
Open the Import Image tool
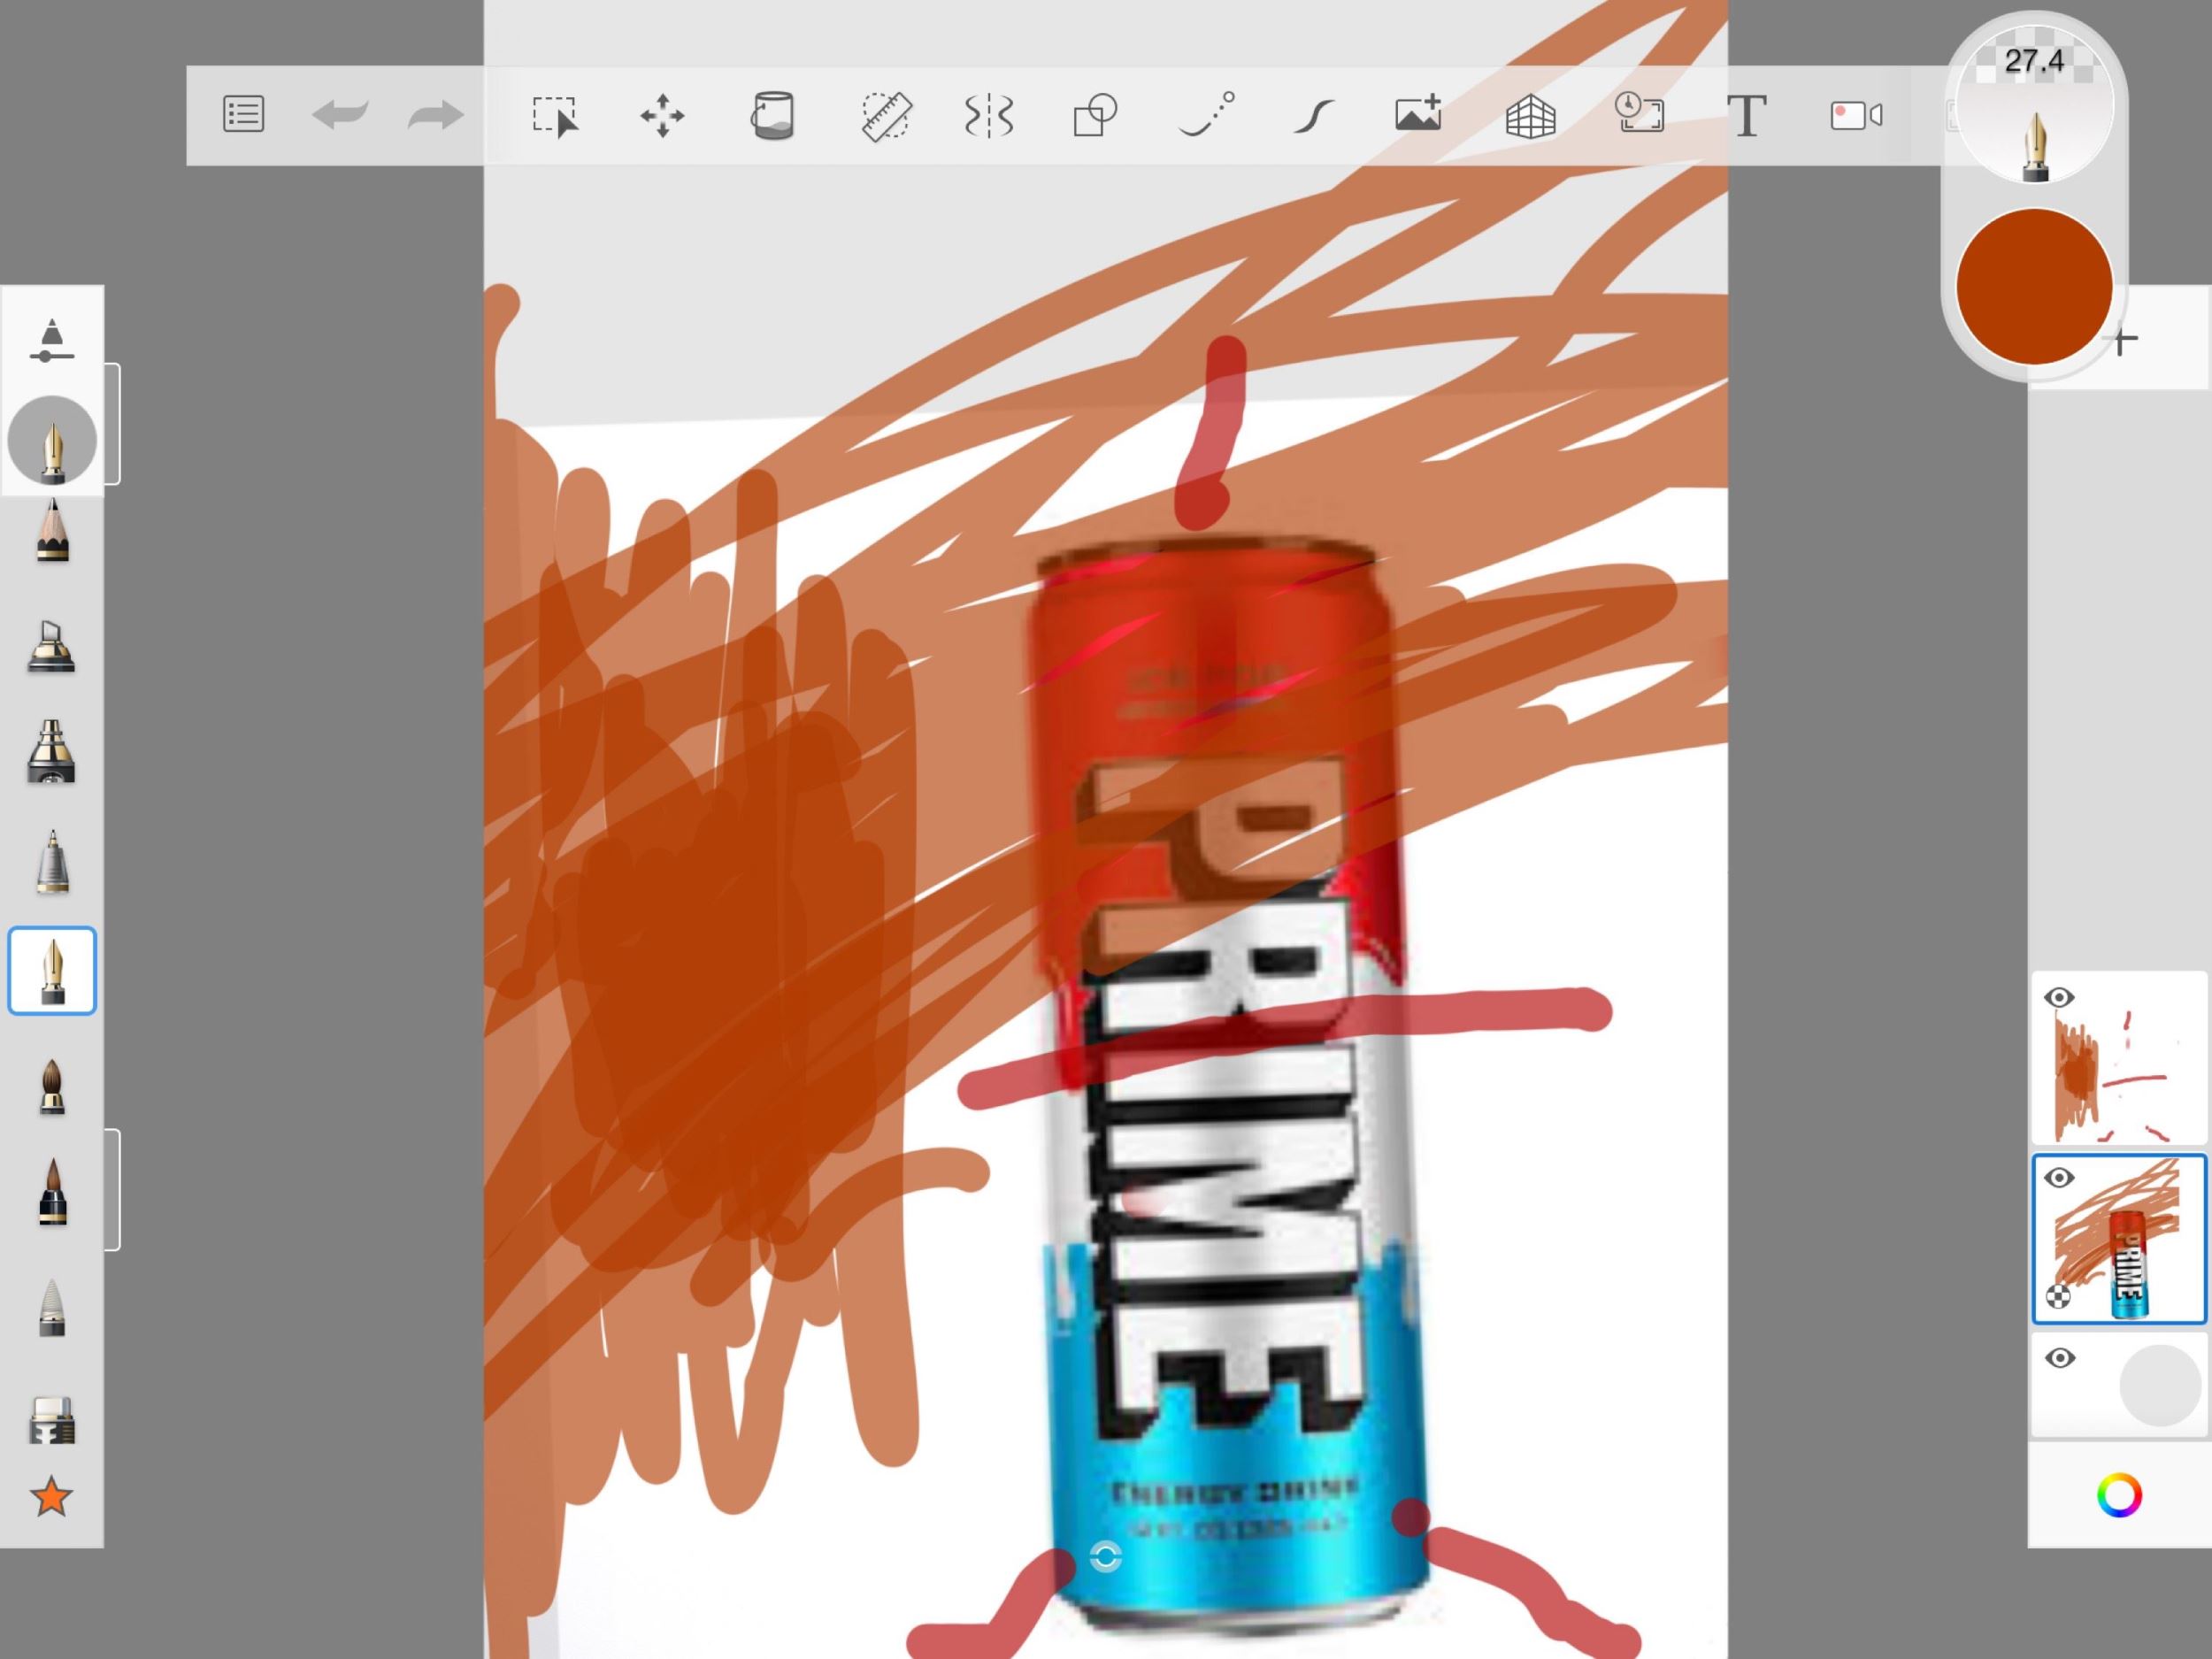[1418, 114]
